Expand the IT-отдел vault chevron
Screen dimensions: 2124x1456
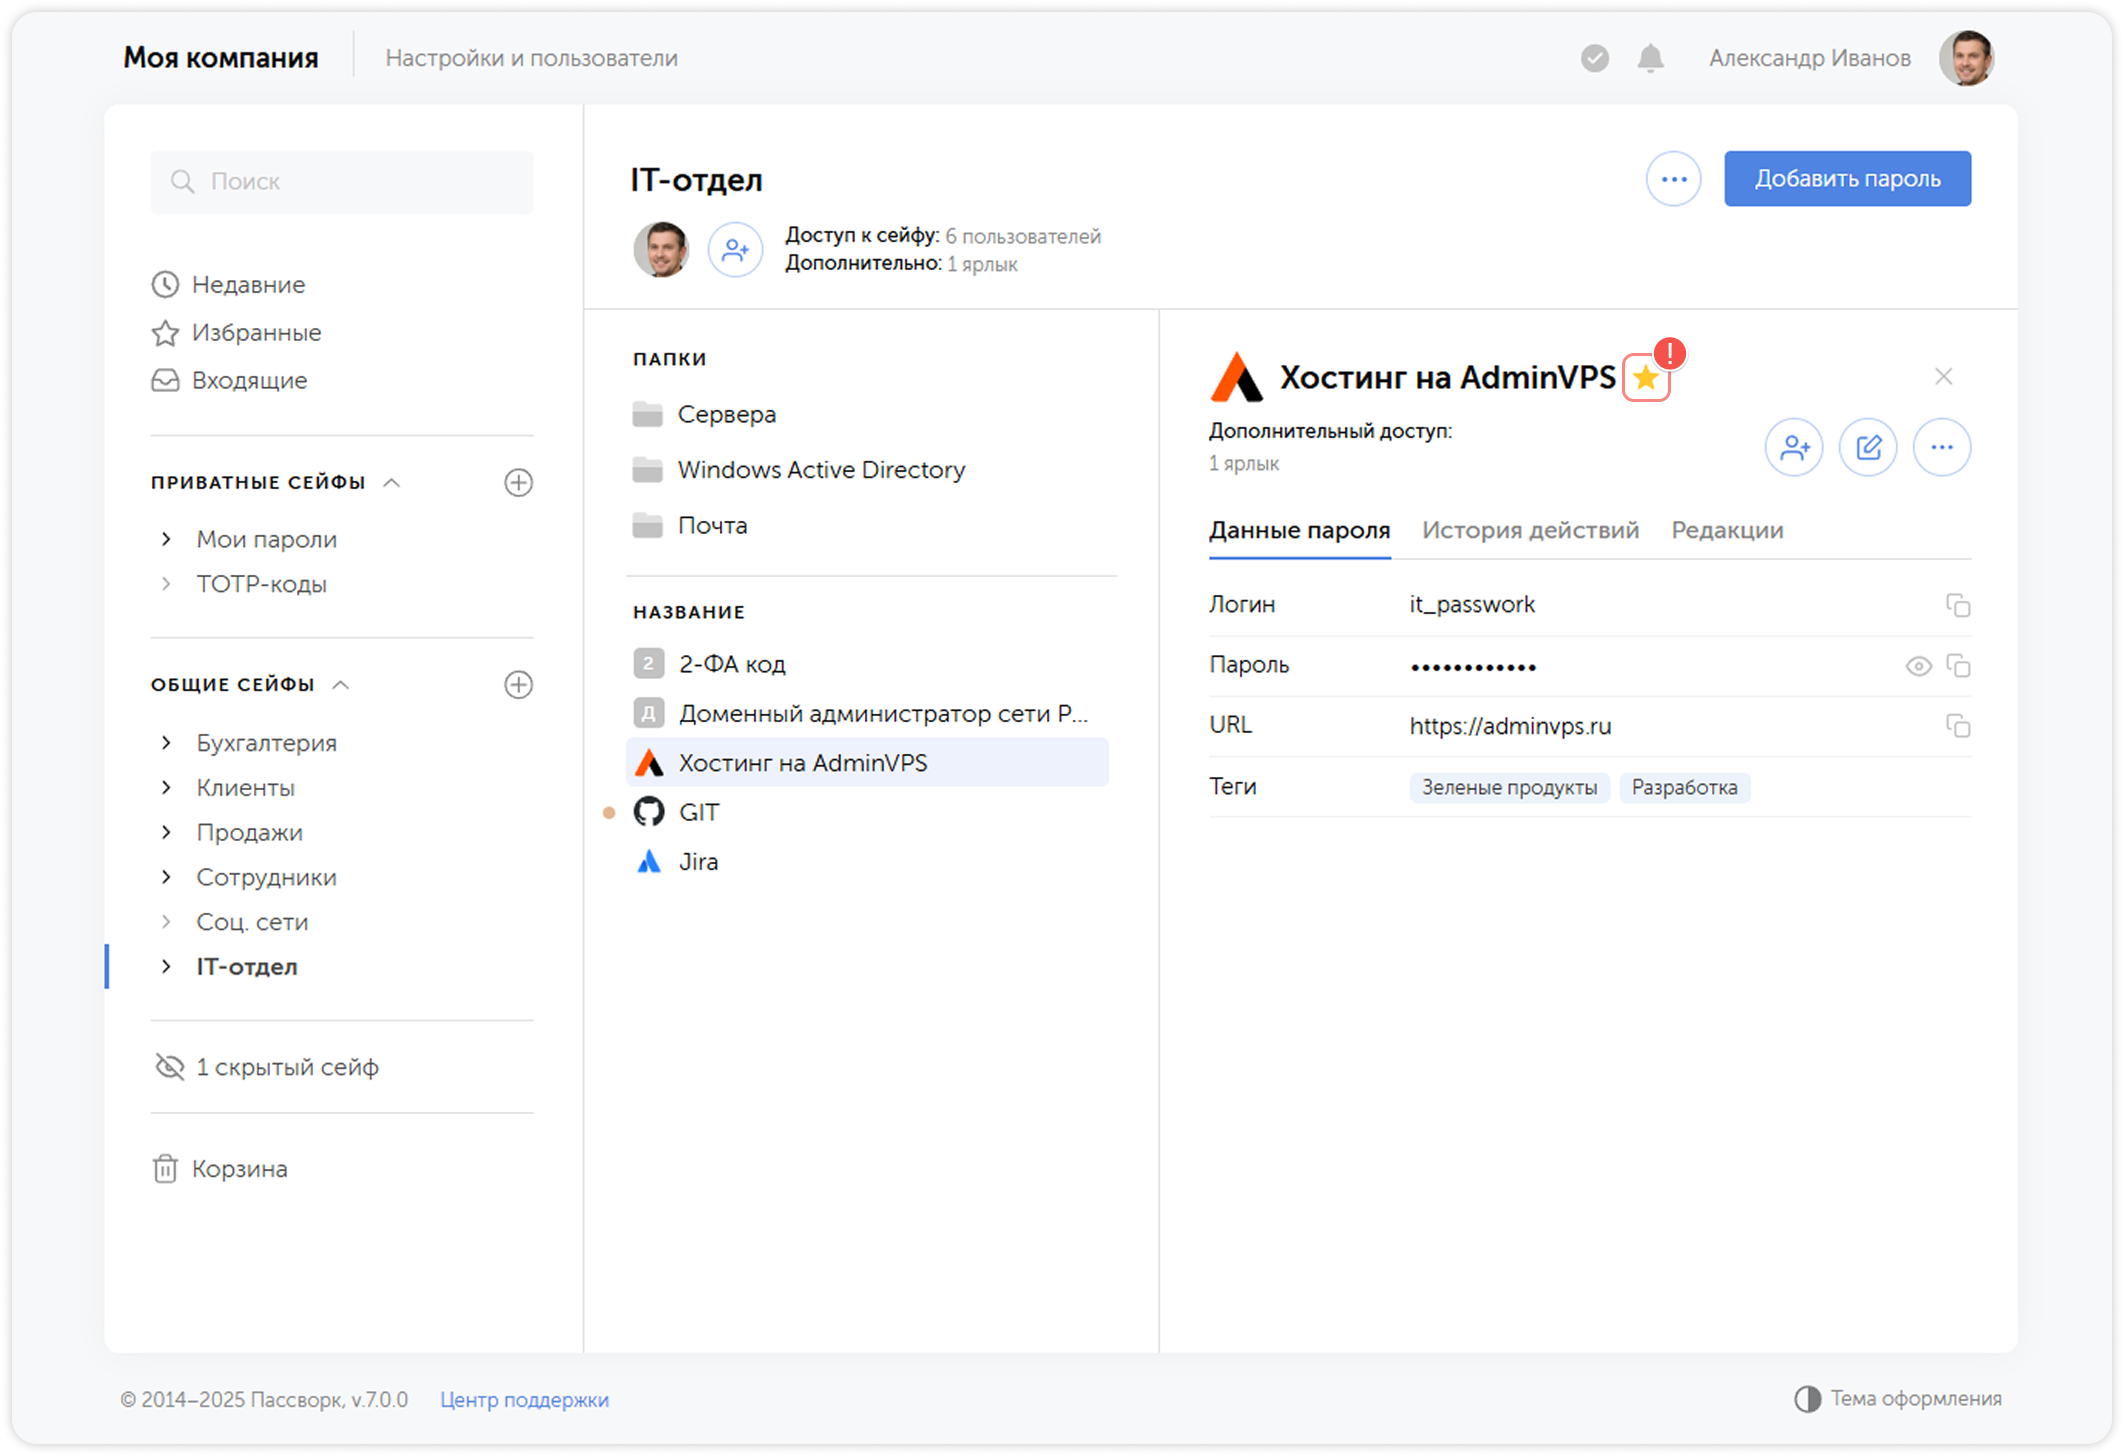tap(167, 967)
